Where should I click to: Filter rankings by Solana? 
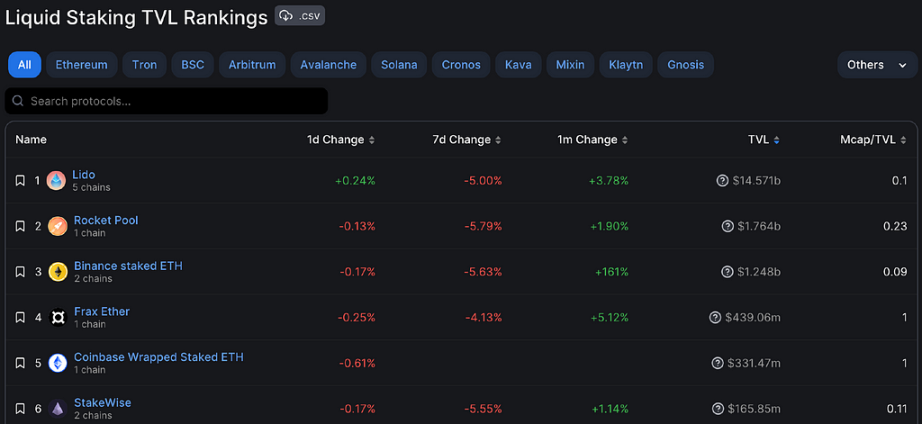point(399,65)
